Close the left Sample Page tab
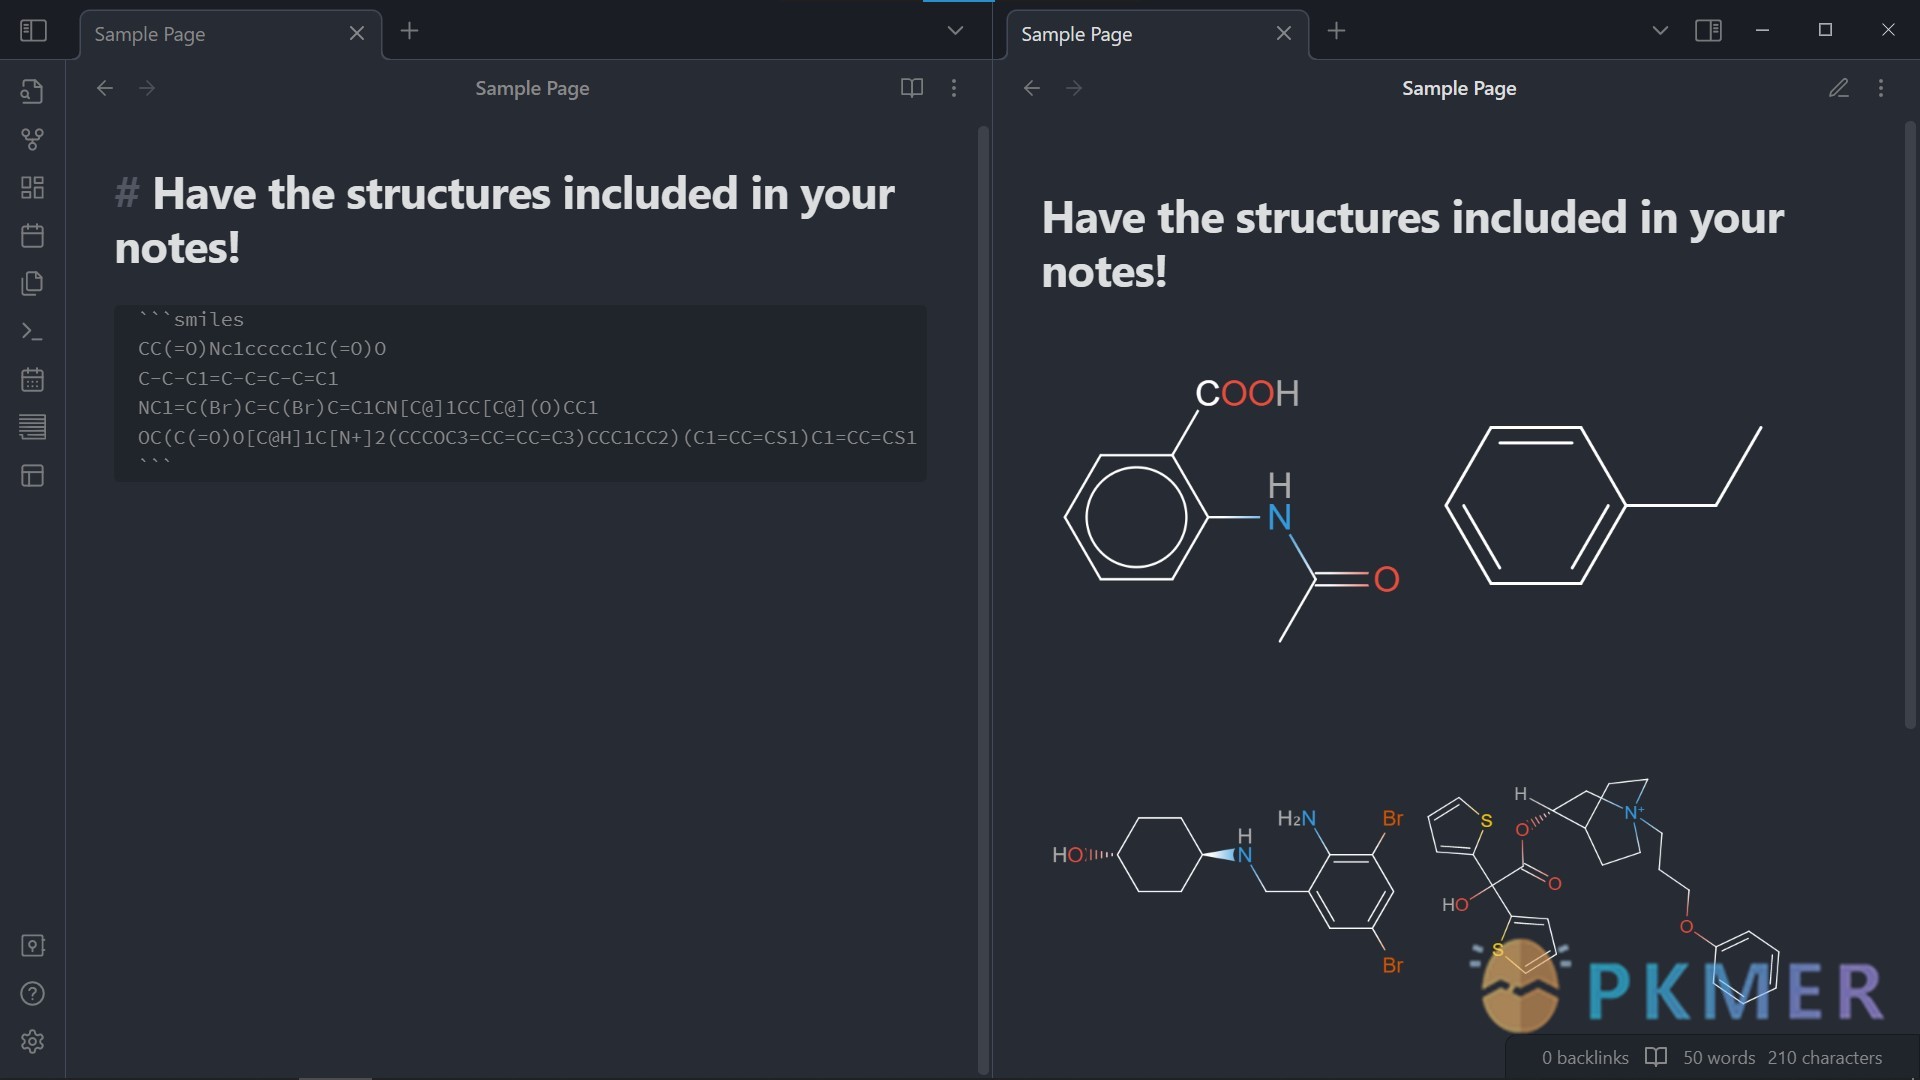The height and width of the screenshot is (1080, 1920). pyautogui.click(x=357, y=33)
